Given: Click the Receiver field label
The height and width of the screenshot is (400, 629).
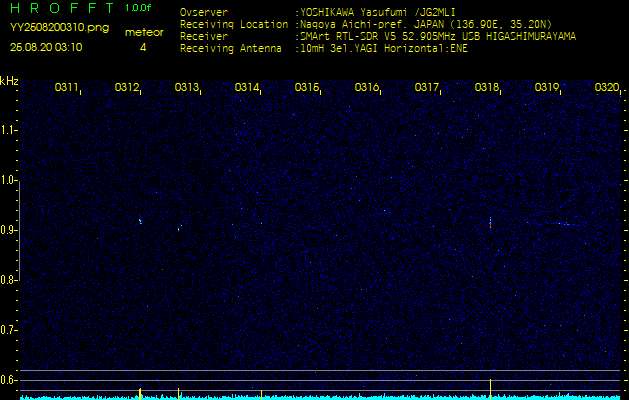Looking at the screenshot, I should click(204, 37).
